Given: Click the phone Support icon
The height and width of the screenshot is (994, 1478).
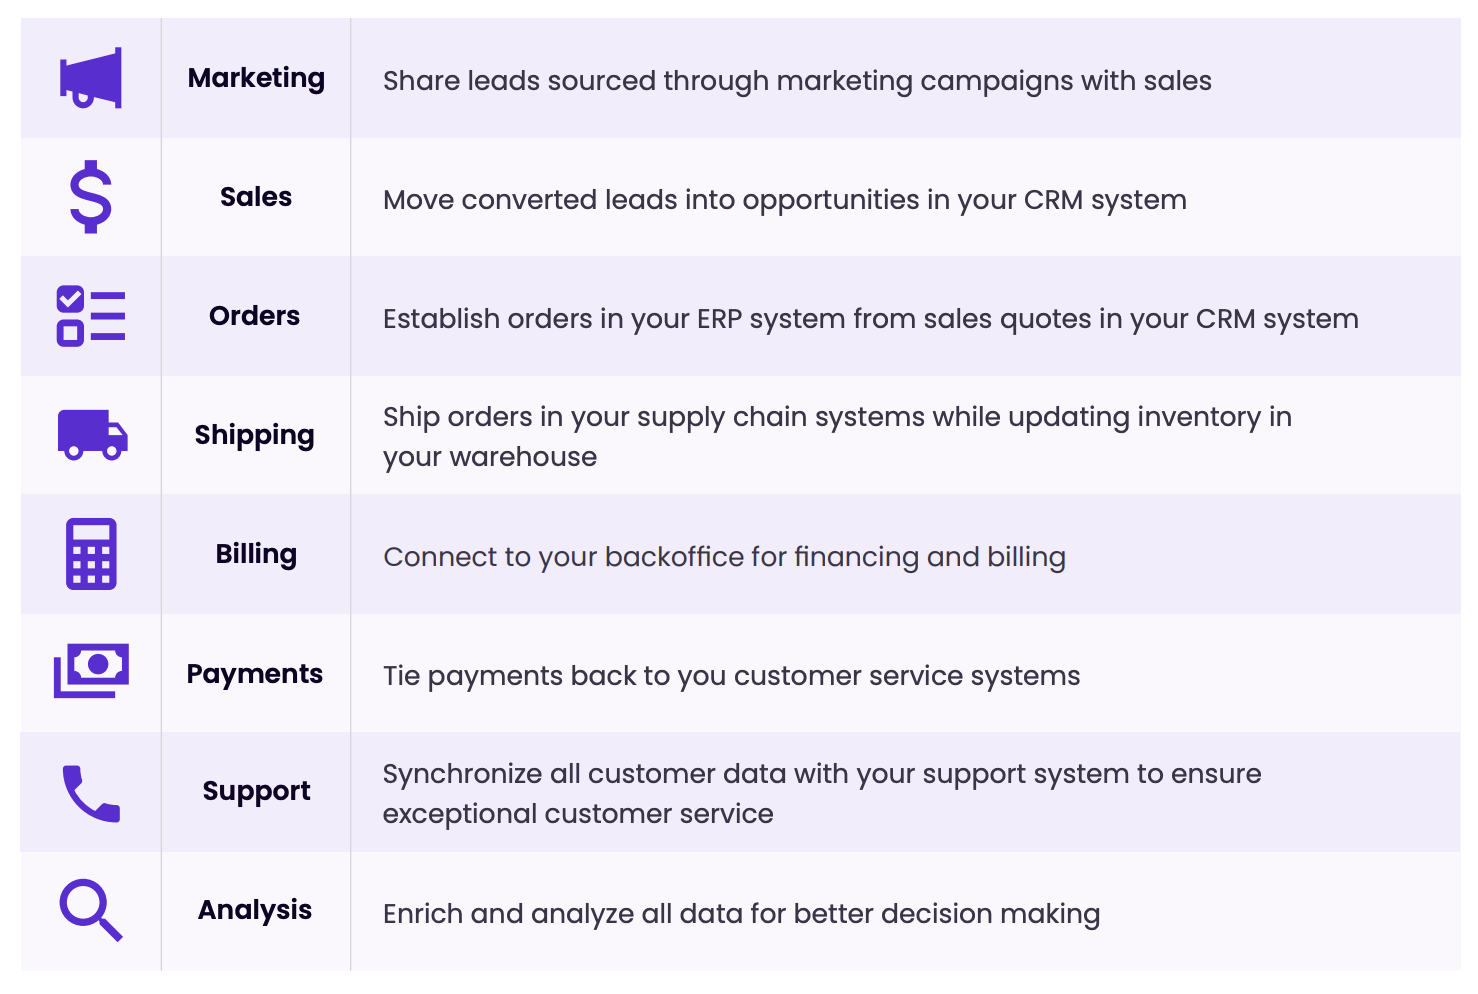Looking at the screenshot, I should click(91, 793).
